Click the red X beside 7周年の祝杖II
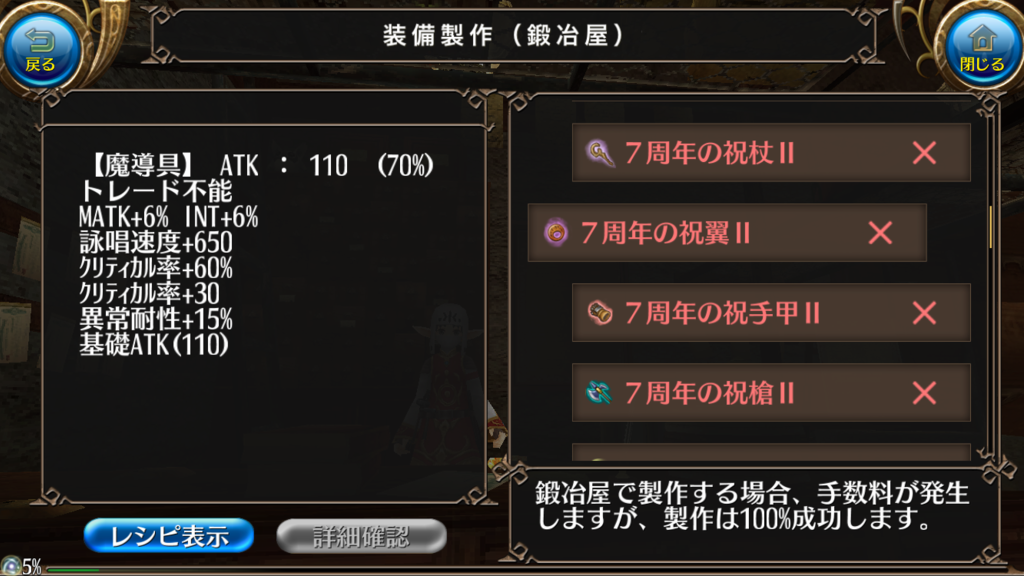The image size is (1024, 576). (x=924, y=153)
